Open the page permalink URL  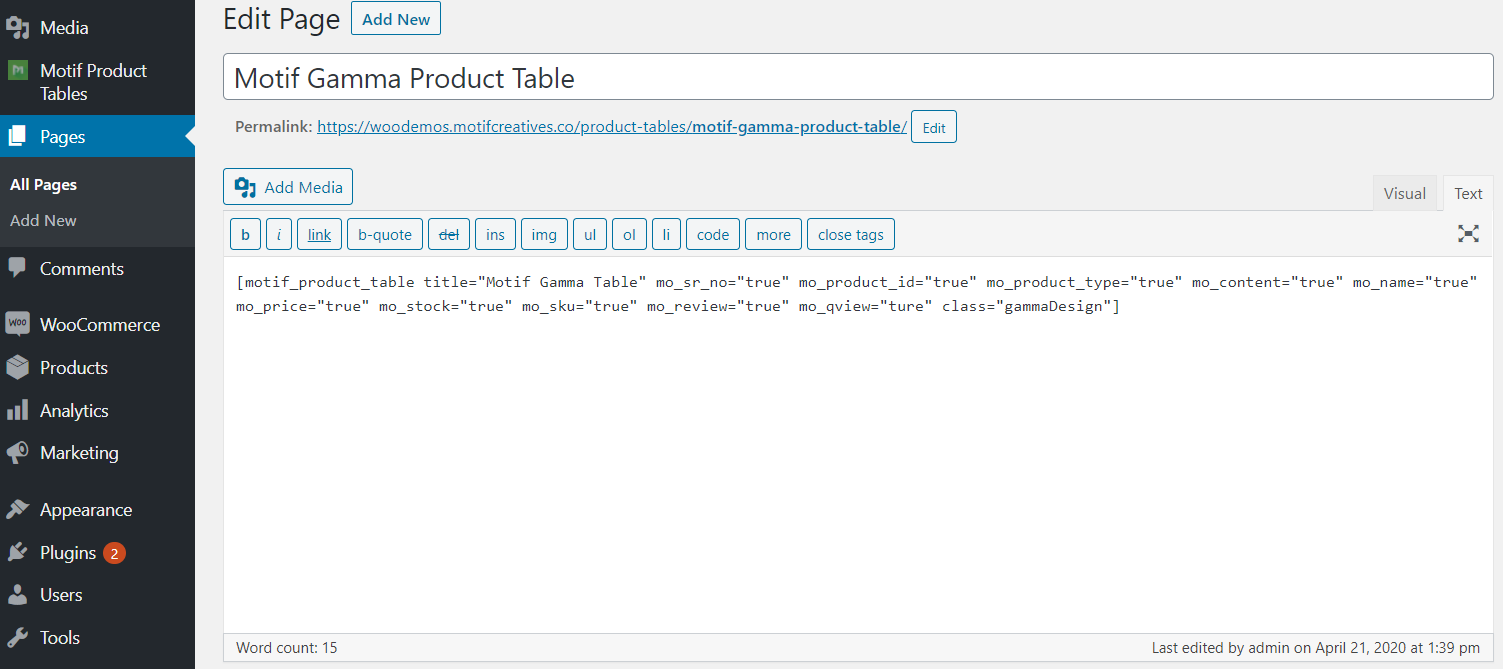pos(612,127)
